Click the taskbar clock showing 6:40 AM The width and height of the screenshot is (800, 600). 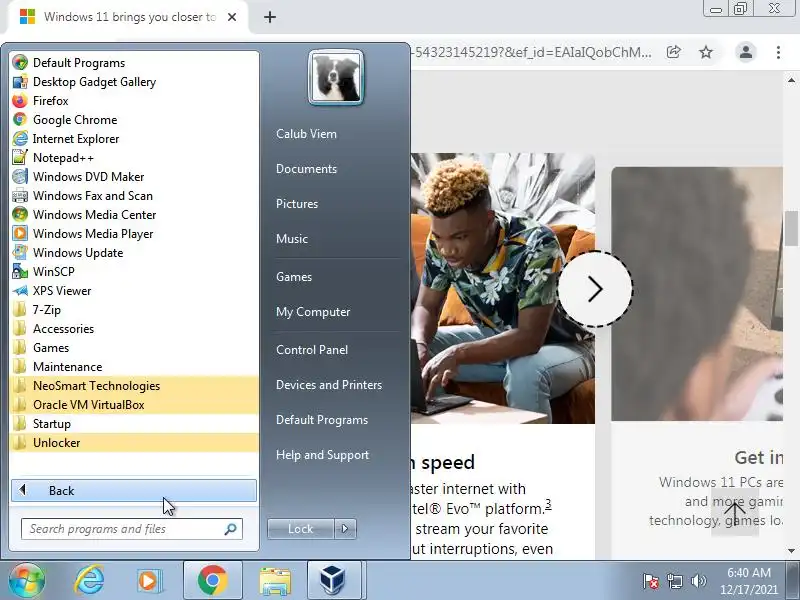pyautogui.click(x=748, y=581)
